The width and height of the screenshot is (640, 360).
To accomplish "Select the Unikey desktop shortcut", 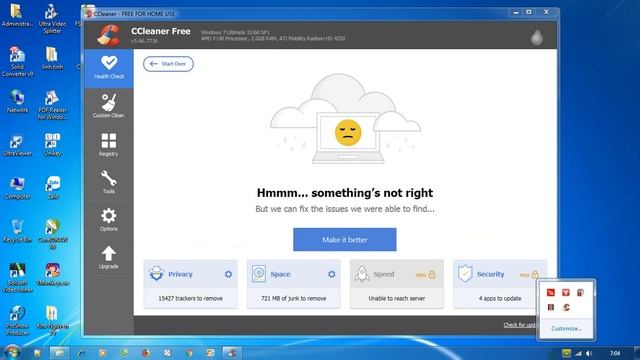I will click(52, 145).
